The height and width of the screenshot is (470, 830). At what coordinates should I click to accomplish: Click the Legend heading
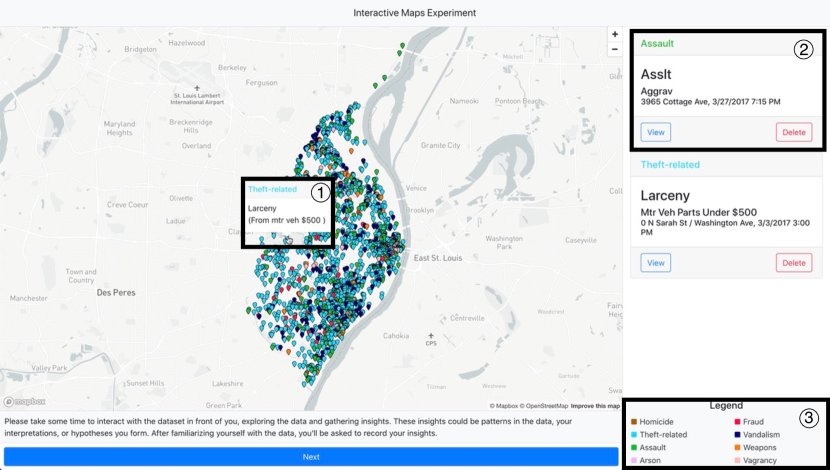726,405
